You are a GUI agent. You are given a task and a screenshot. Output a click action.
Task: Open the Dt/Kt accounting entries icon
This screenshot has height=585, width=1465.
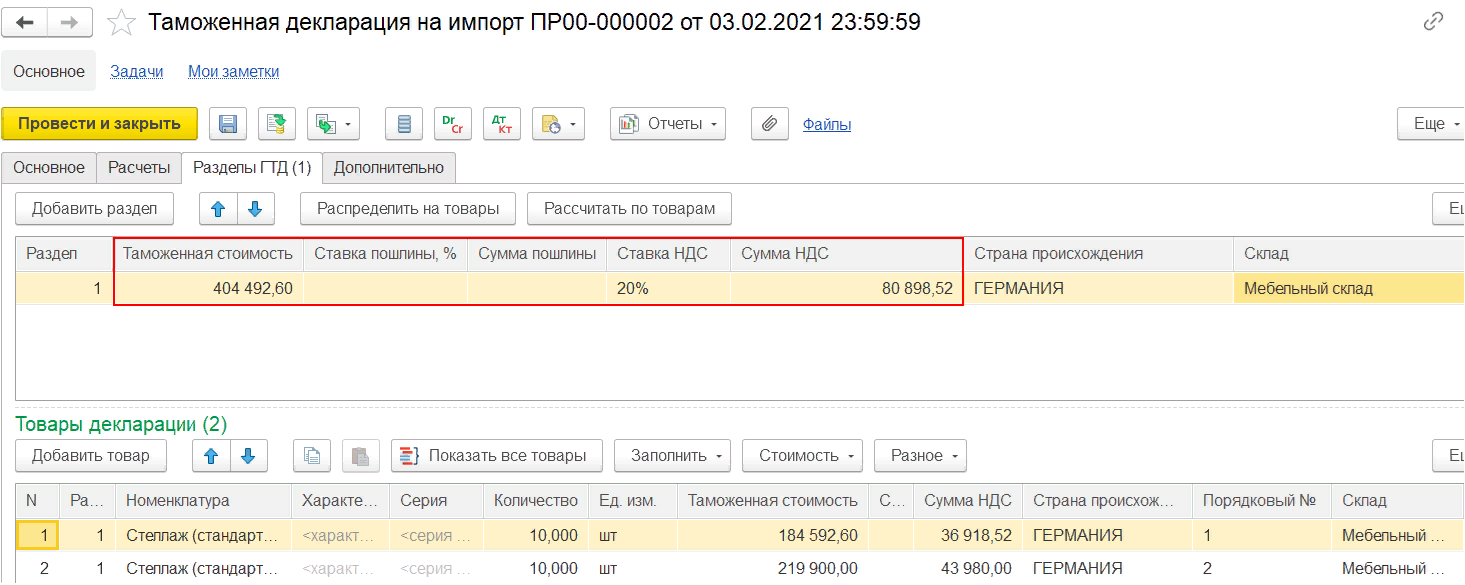coord(501,124)
